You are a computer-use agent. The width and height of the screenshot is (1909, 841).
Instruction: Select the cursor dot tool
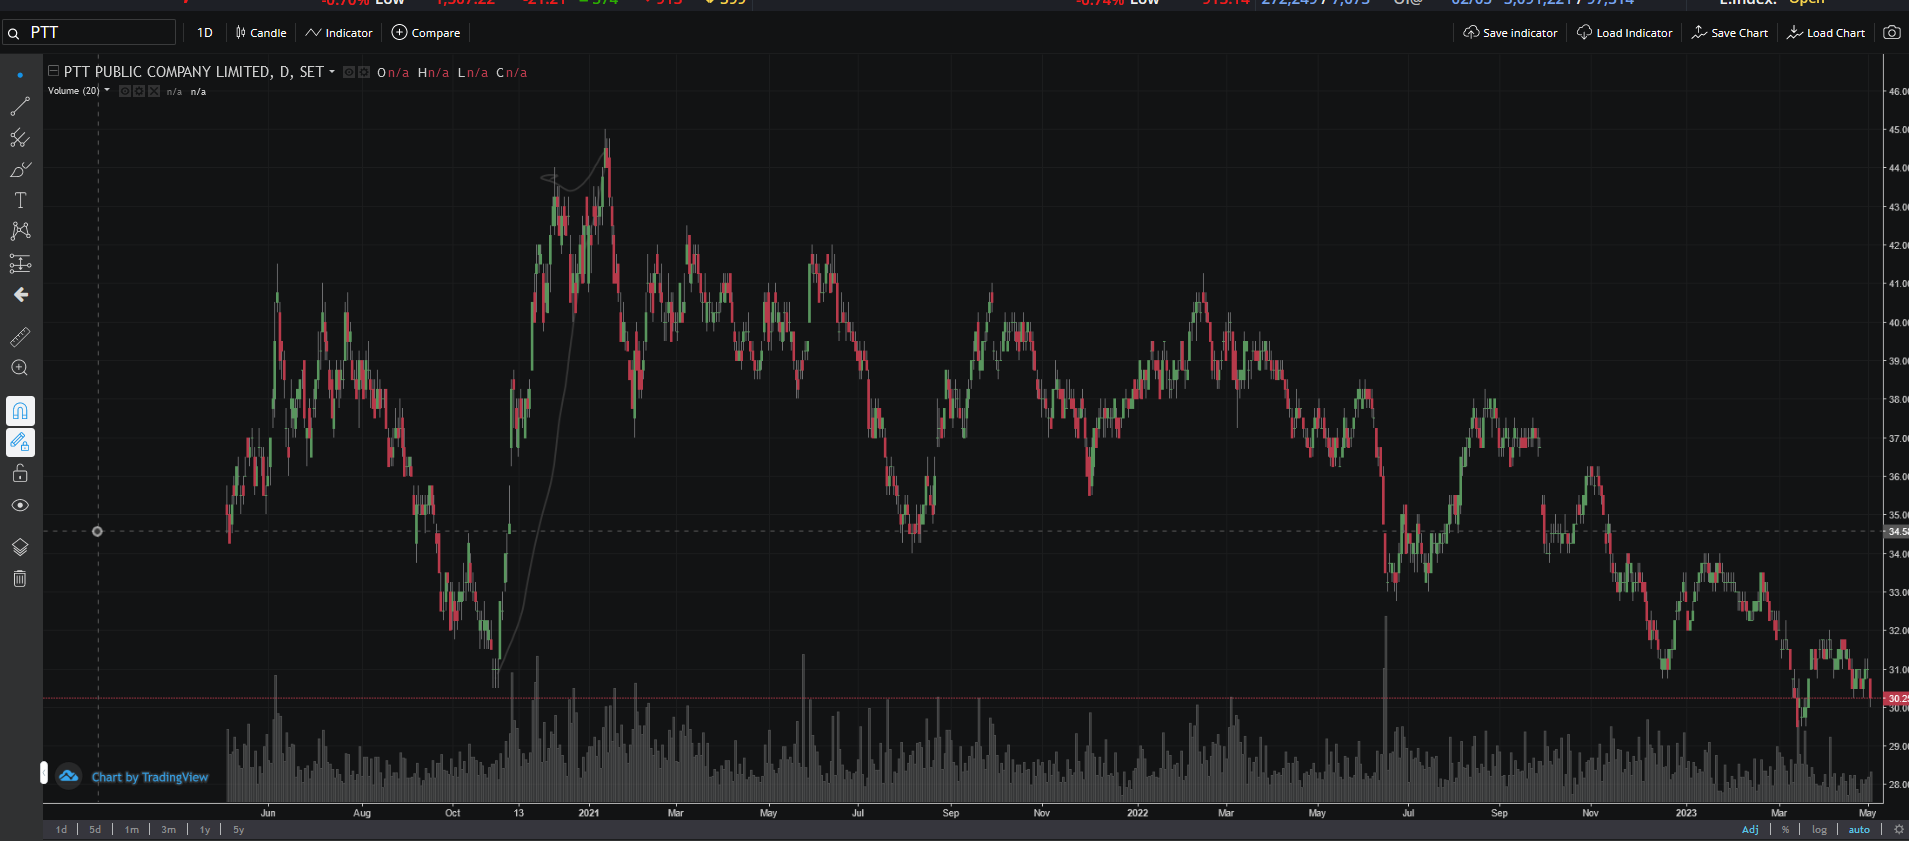pos(20,75)
